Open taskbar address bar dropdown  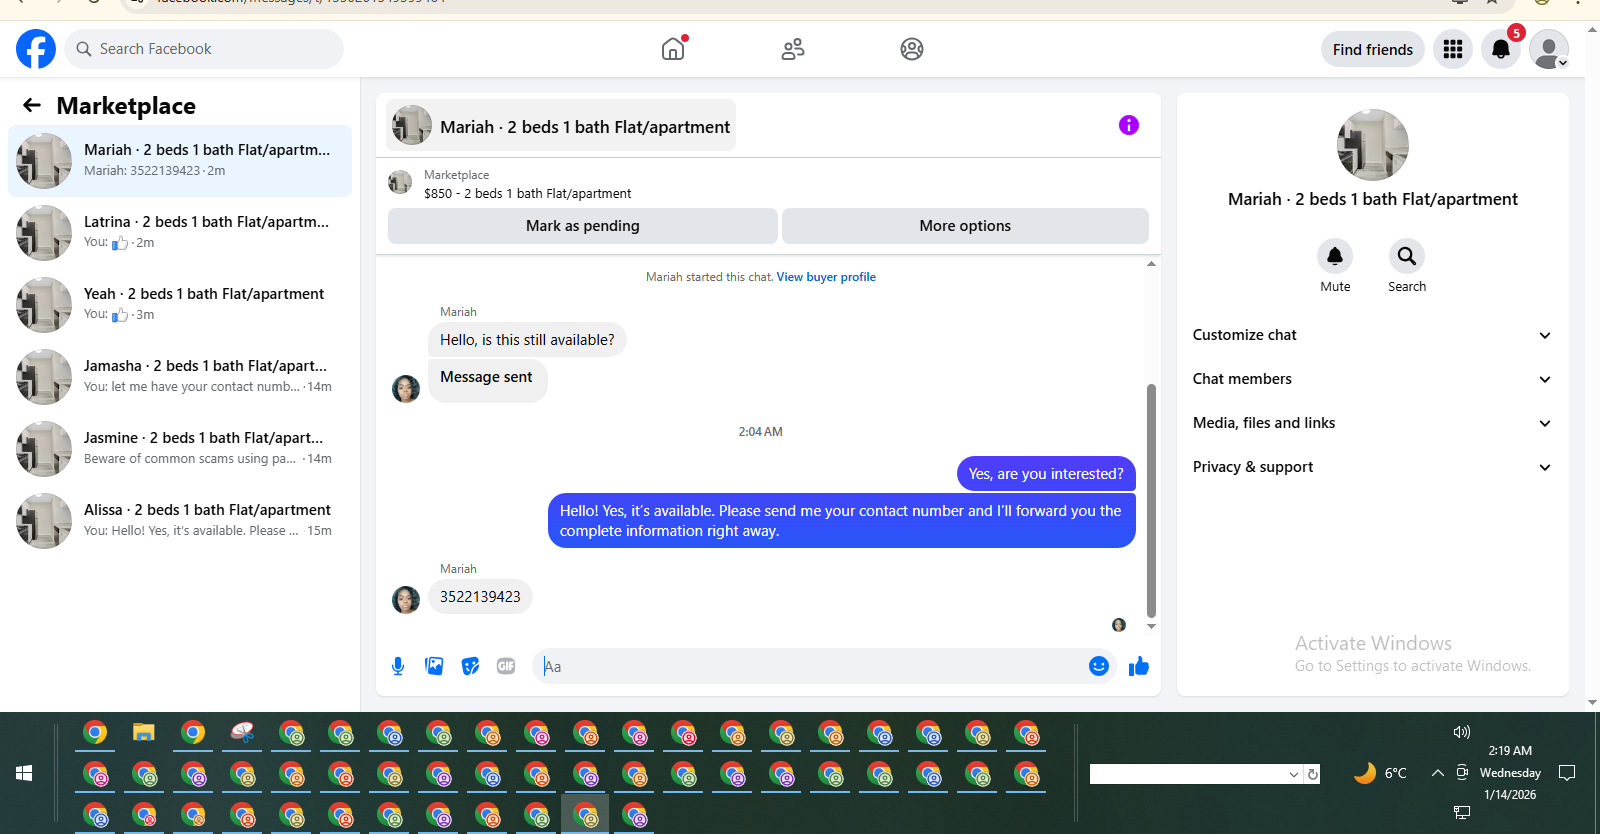[1294, 774]
